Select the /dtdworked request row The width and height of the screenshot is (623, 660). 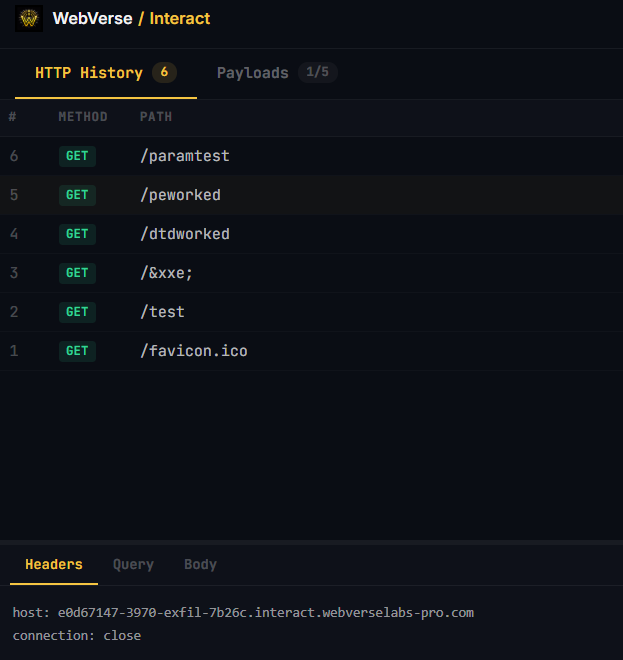click(312, 234)
